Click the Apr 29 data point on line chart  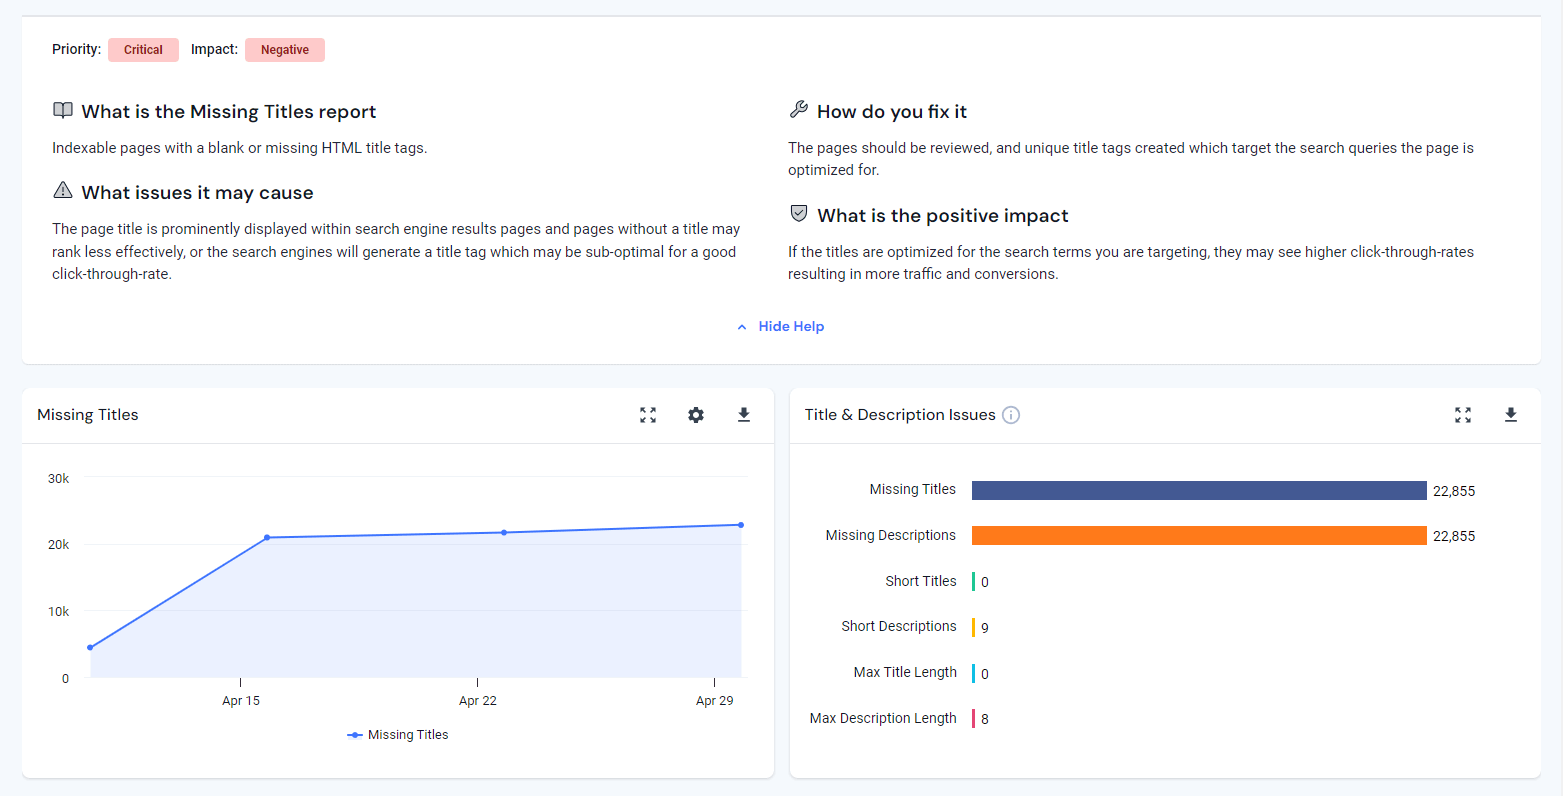[741, 525]
